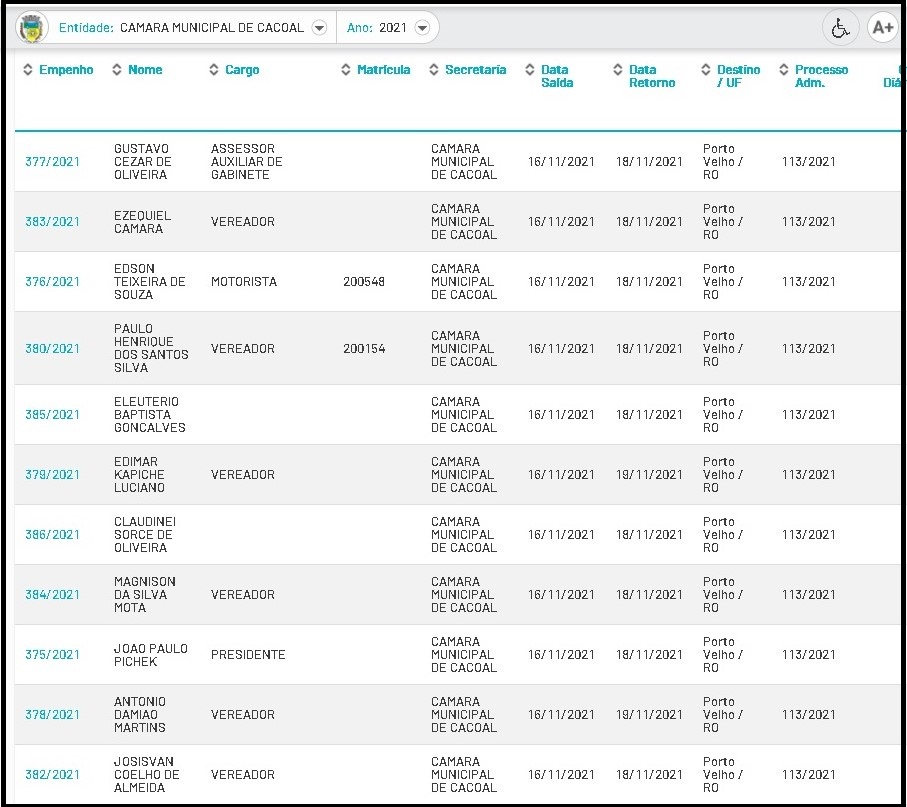Sort by Data Saída column

[x=555, y=76]
